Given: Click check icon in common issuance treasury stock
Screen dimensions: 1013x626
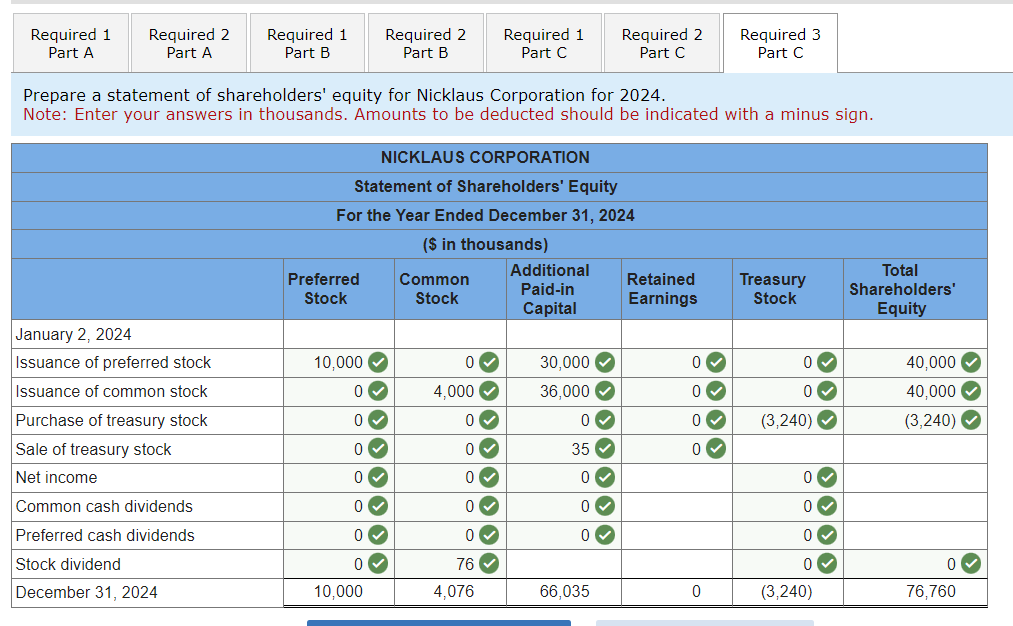Looking at the screenshot, I should point(827,391).
